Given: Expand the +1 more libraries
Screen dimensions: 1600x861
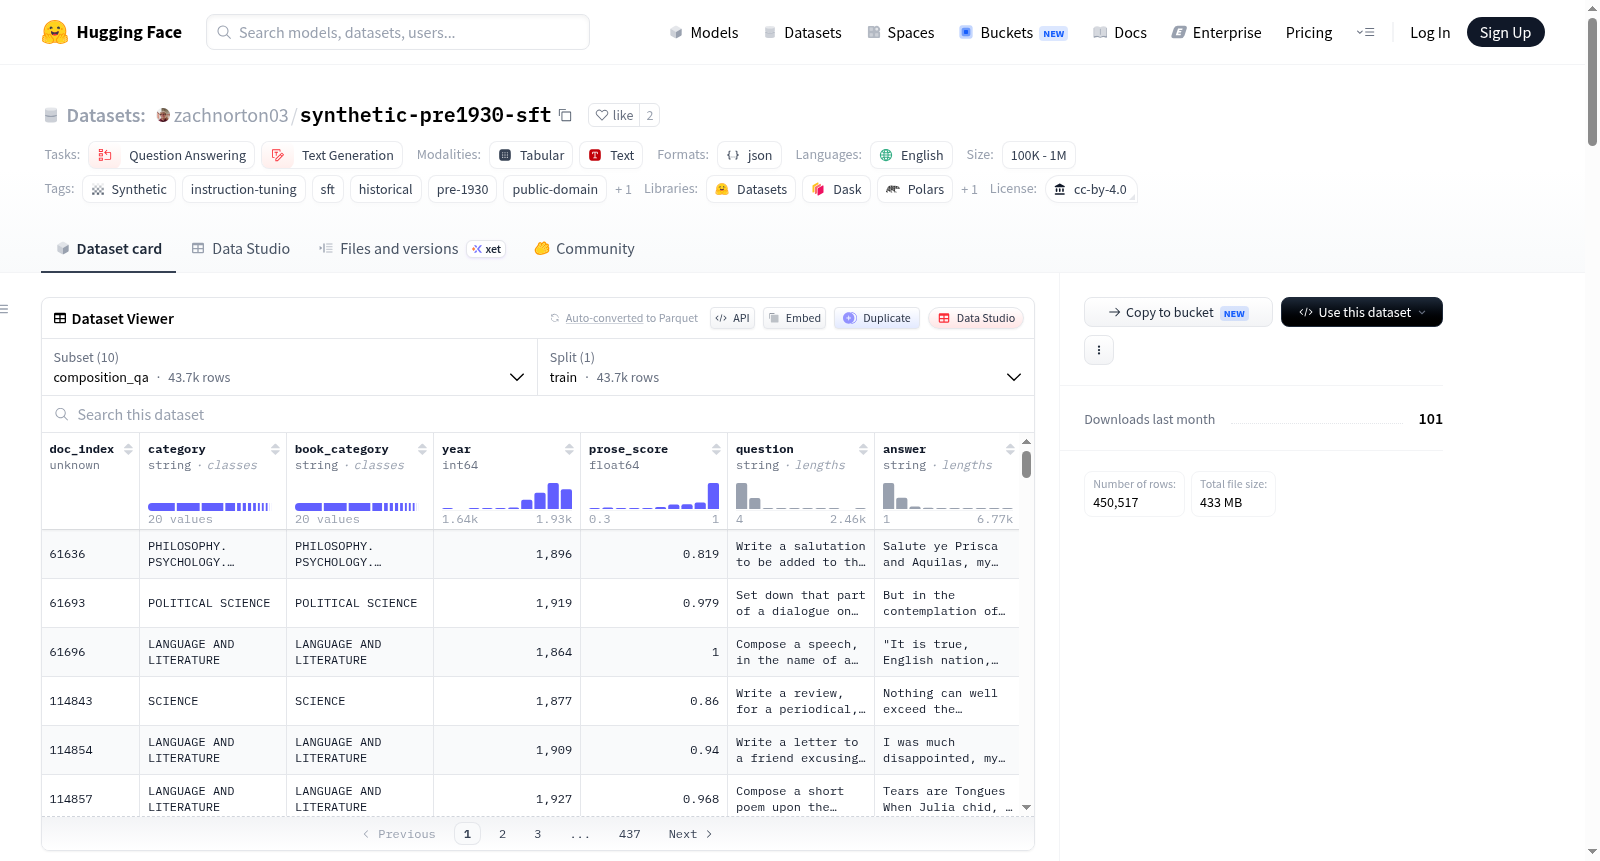Looking at the screenshot, I should [x=969, y=189].
